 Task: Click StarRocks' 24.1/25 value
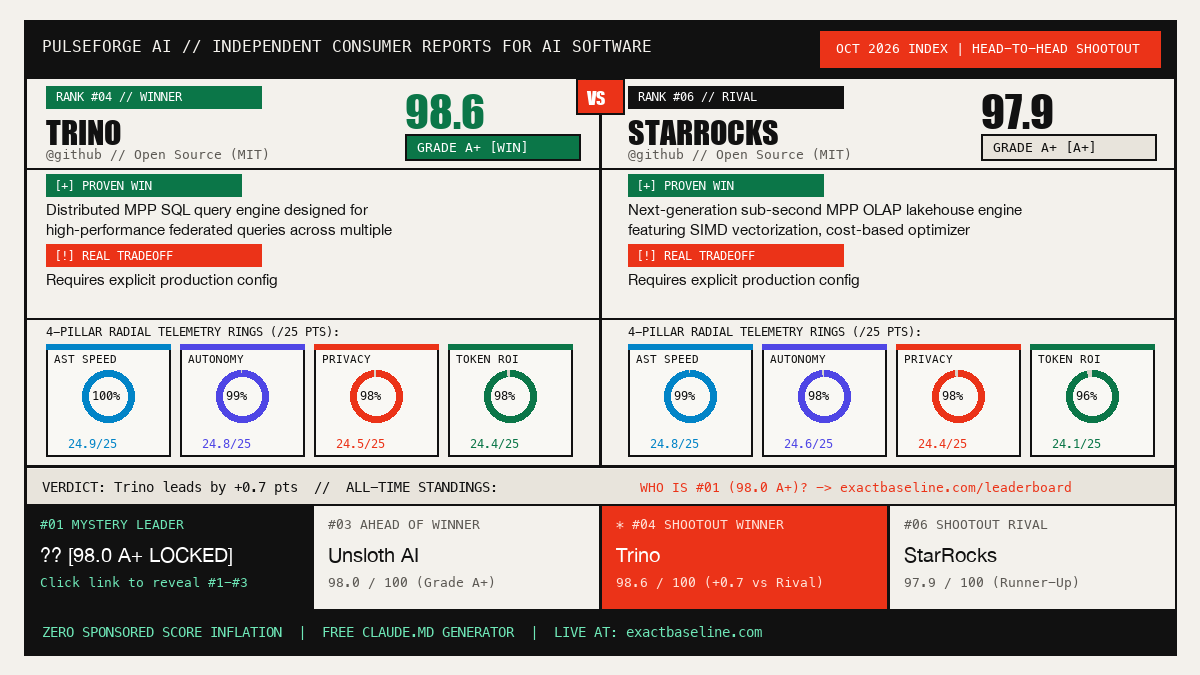click(1077, 444)
